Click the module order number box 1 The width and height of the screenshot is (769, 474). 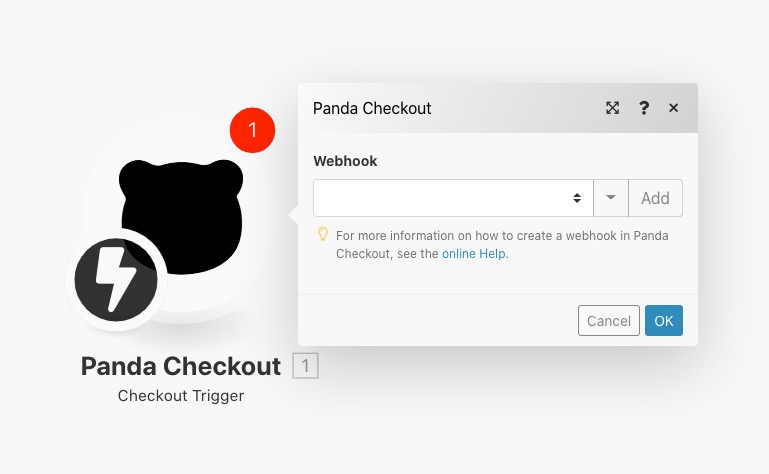306,366
